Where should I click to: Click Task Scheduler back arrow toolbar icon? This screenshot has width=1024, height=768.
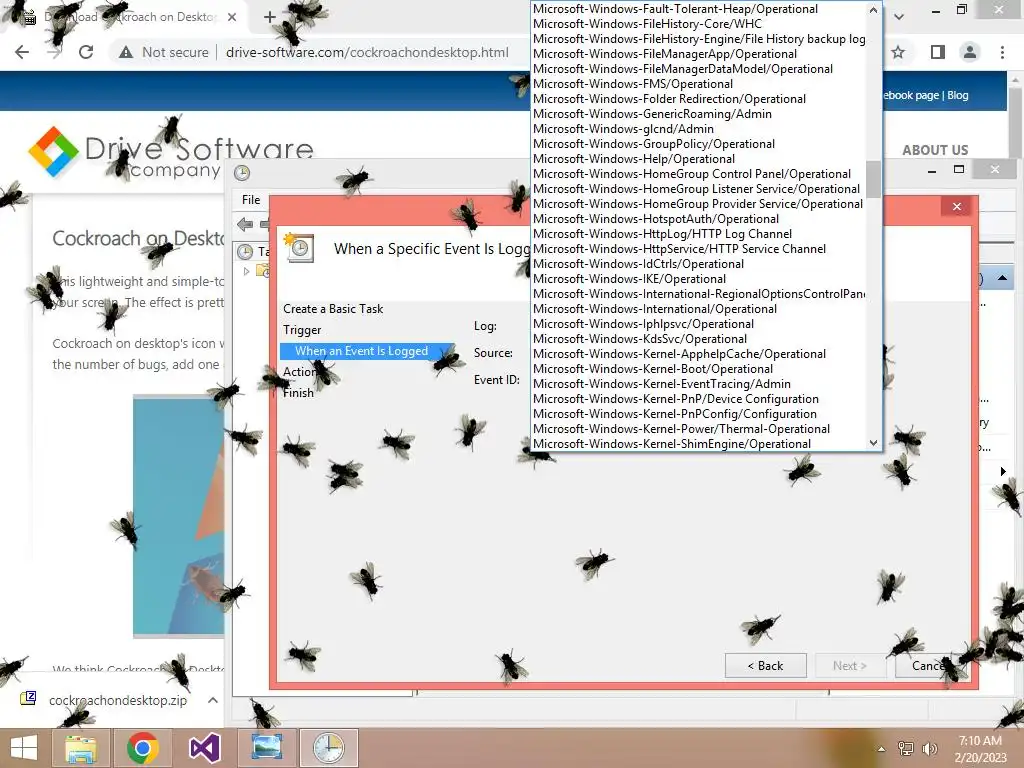[x=245, y=225]
